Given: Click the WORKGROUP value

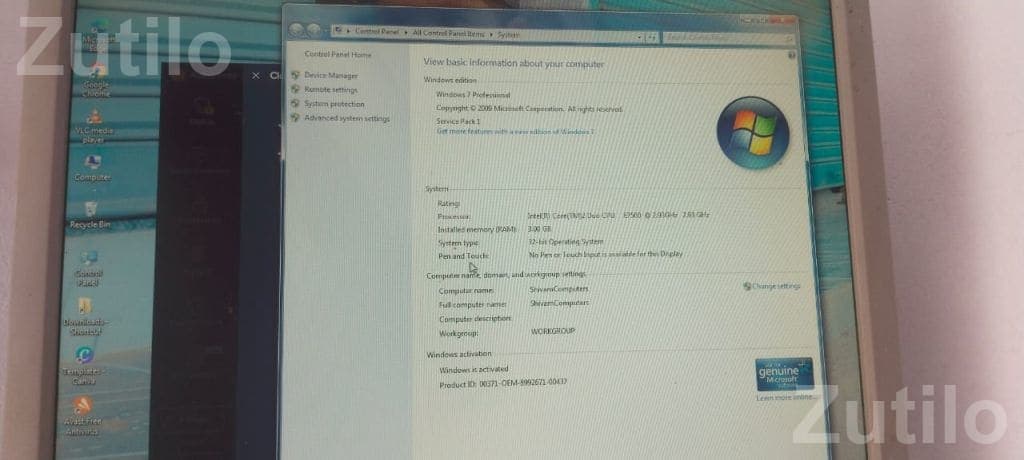Looking at the screenshot, I should coord(553,331).
